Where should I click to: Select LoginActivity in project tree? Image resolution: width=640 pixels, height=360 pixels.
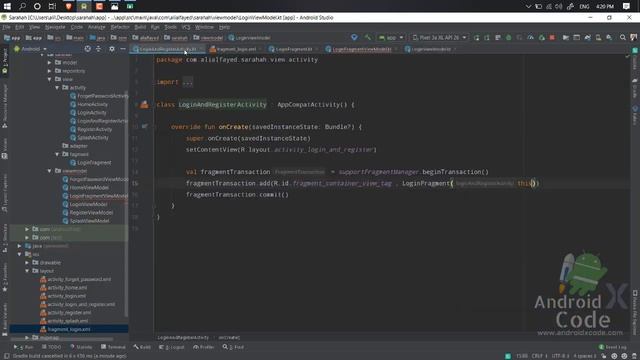click(88, 113)
